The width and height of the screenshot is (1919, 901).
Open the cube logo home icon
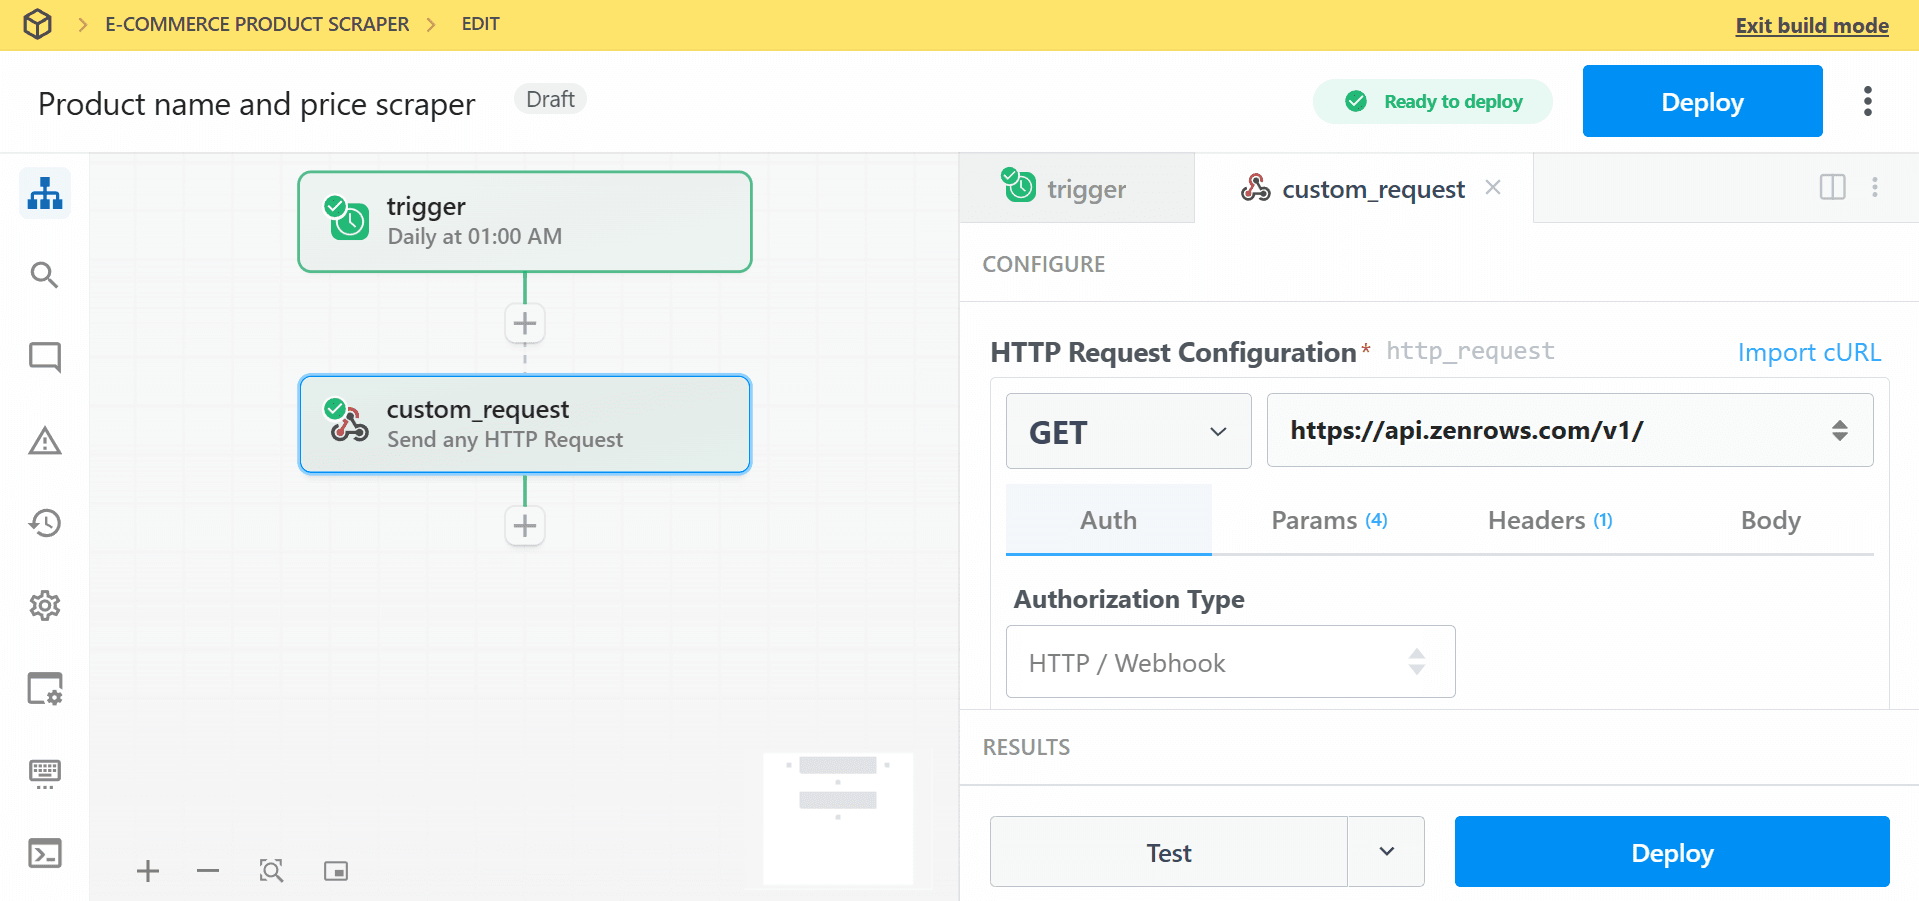pos(37,24)
